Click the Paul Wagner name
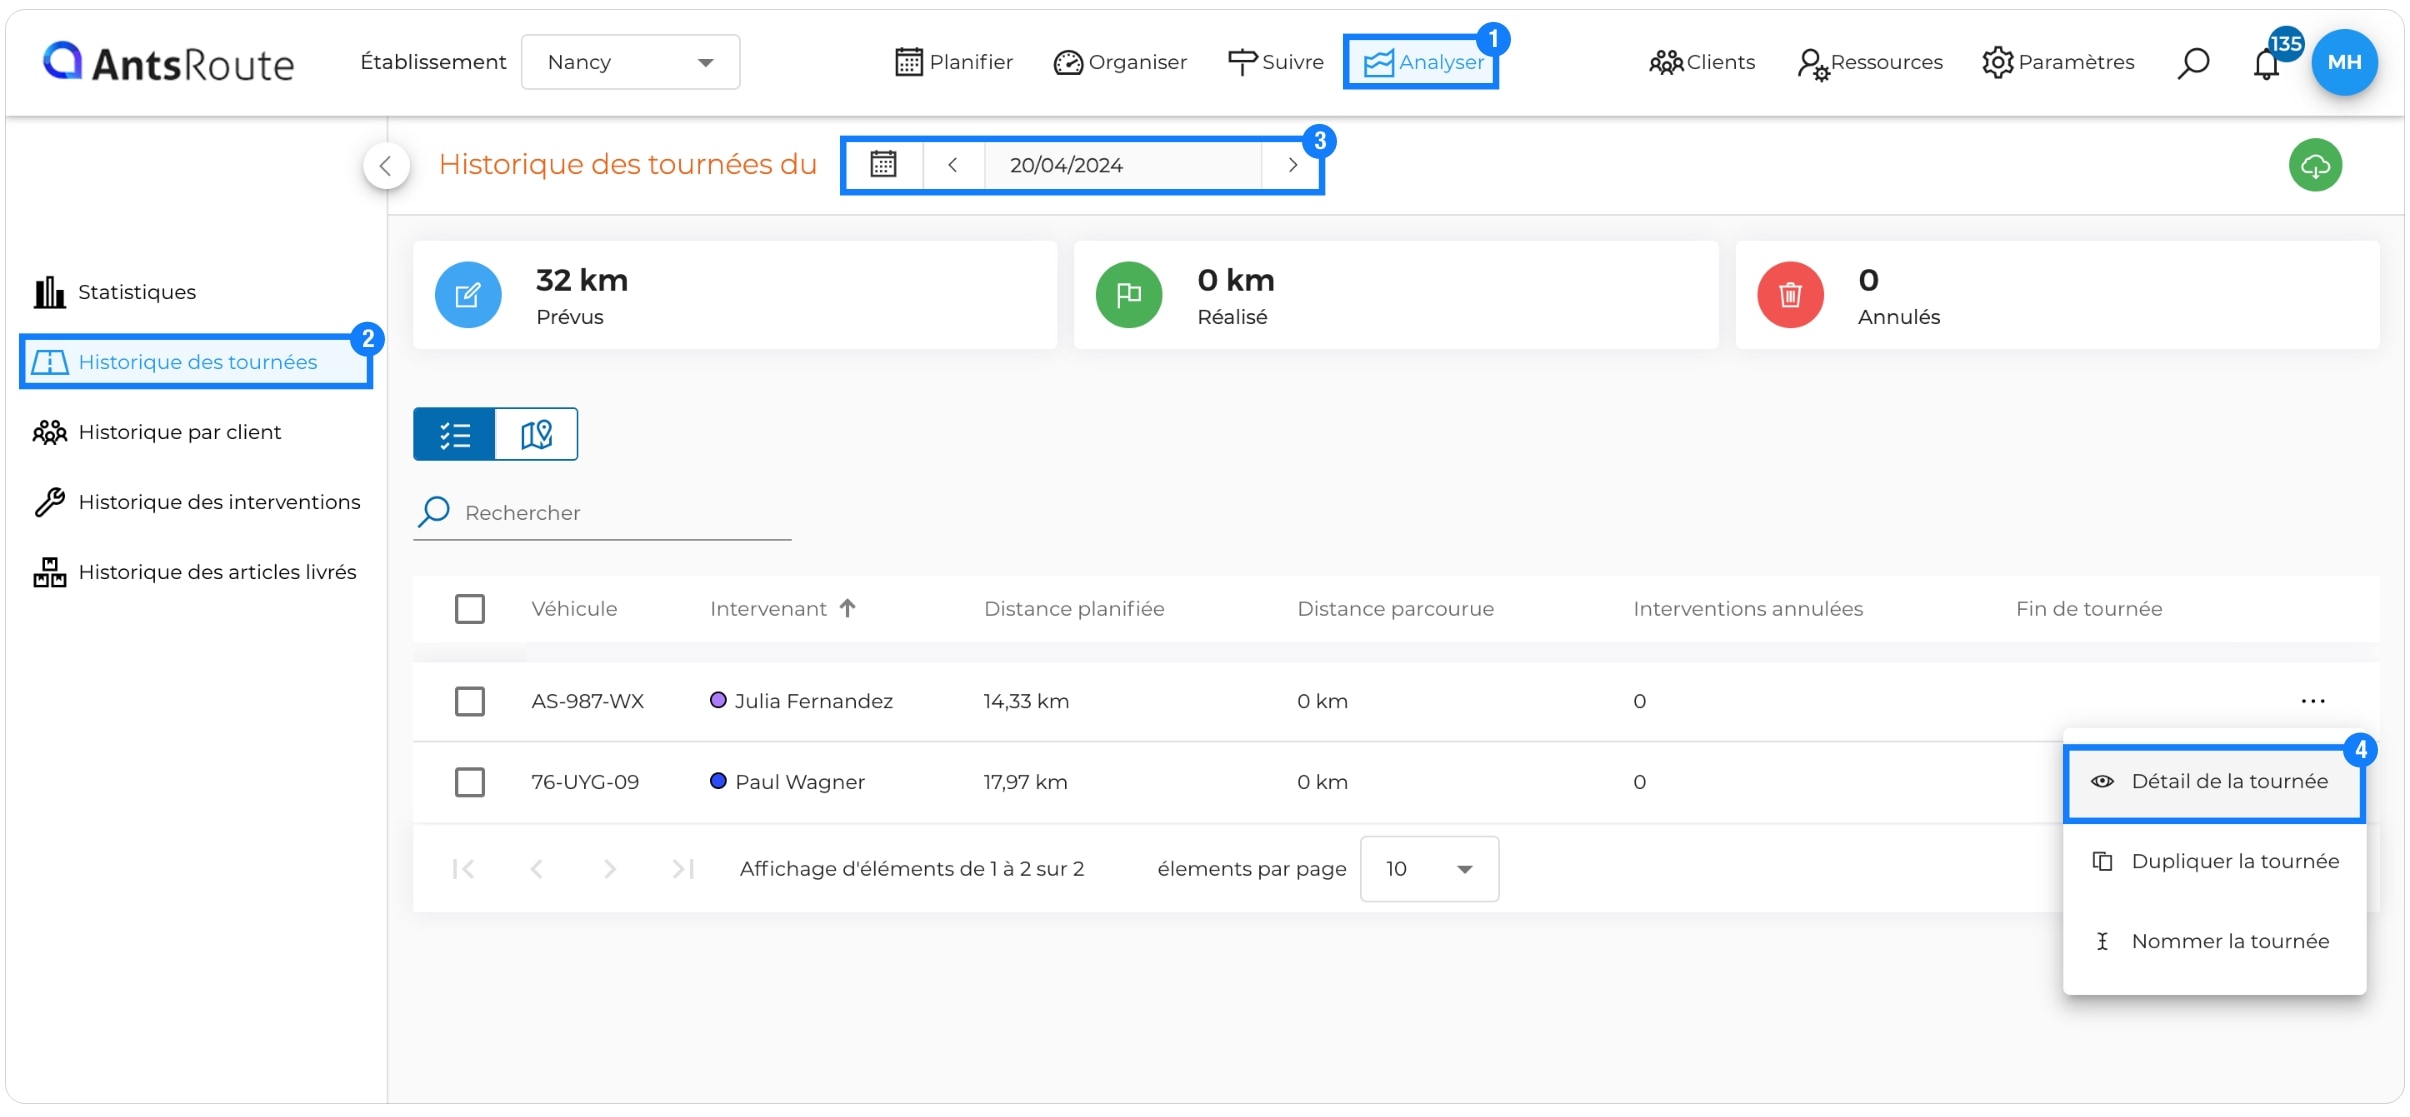Viewport: 2410px width, 1117px height. pyautogui.click(x=800, y=782)
